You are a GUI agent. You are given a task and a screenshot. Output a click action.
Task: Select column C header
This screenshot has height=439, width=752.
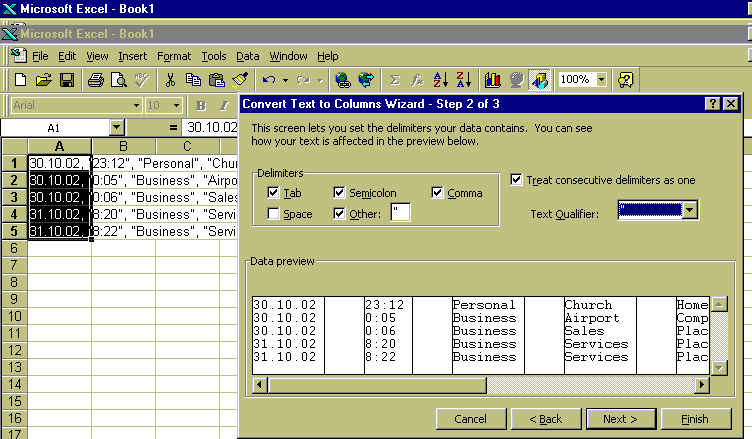(x=187, y=146)
